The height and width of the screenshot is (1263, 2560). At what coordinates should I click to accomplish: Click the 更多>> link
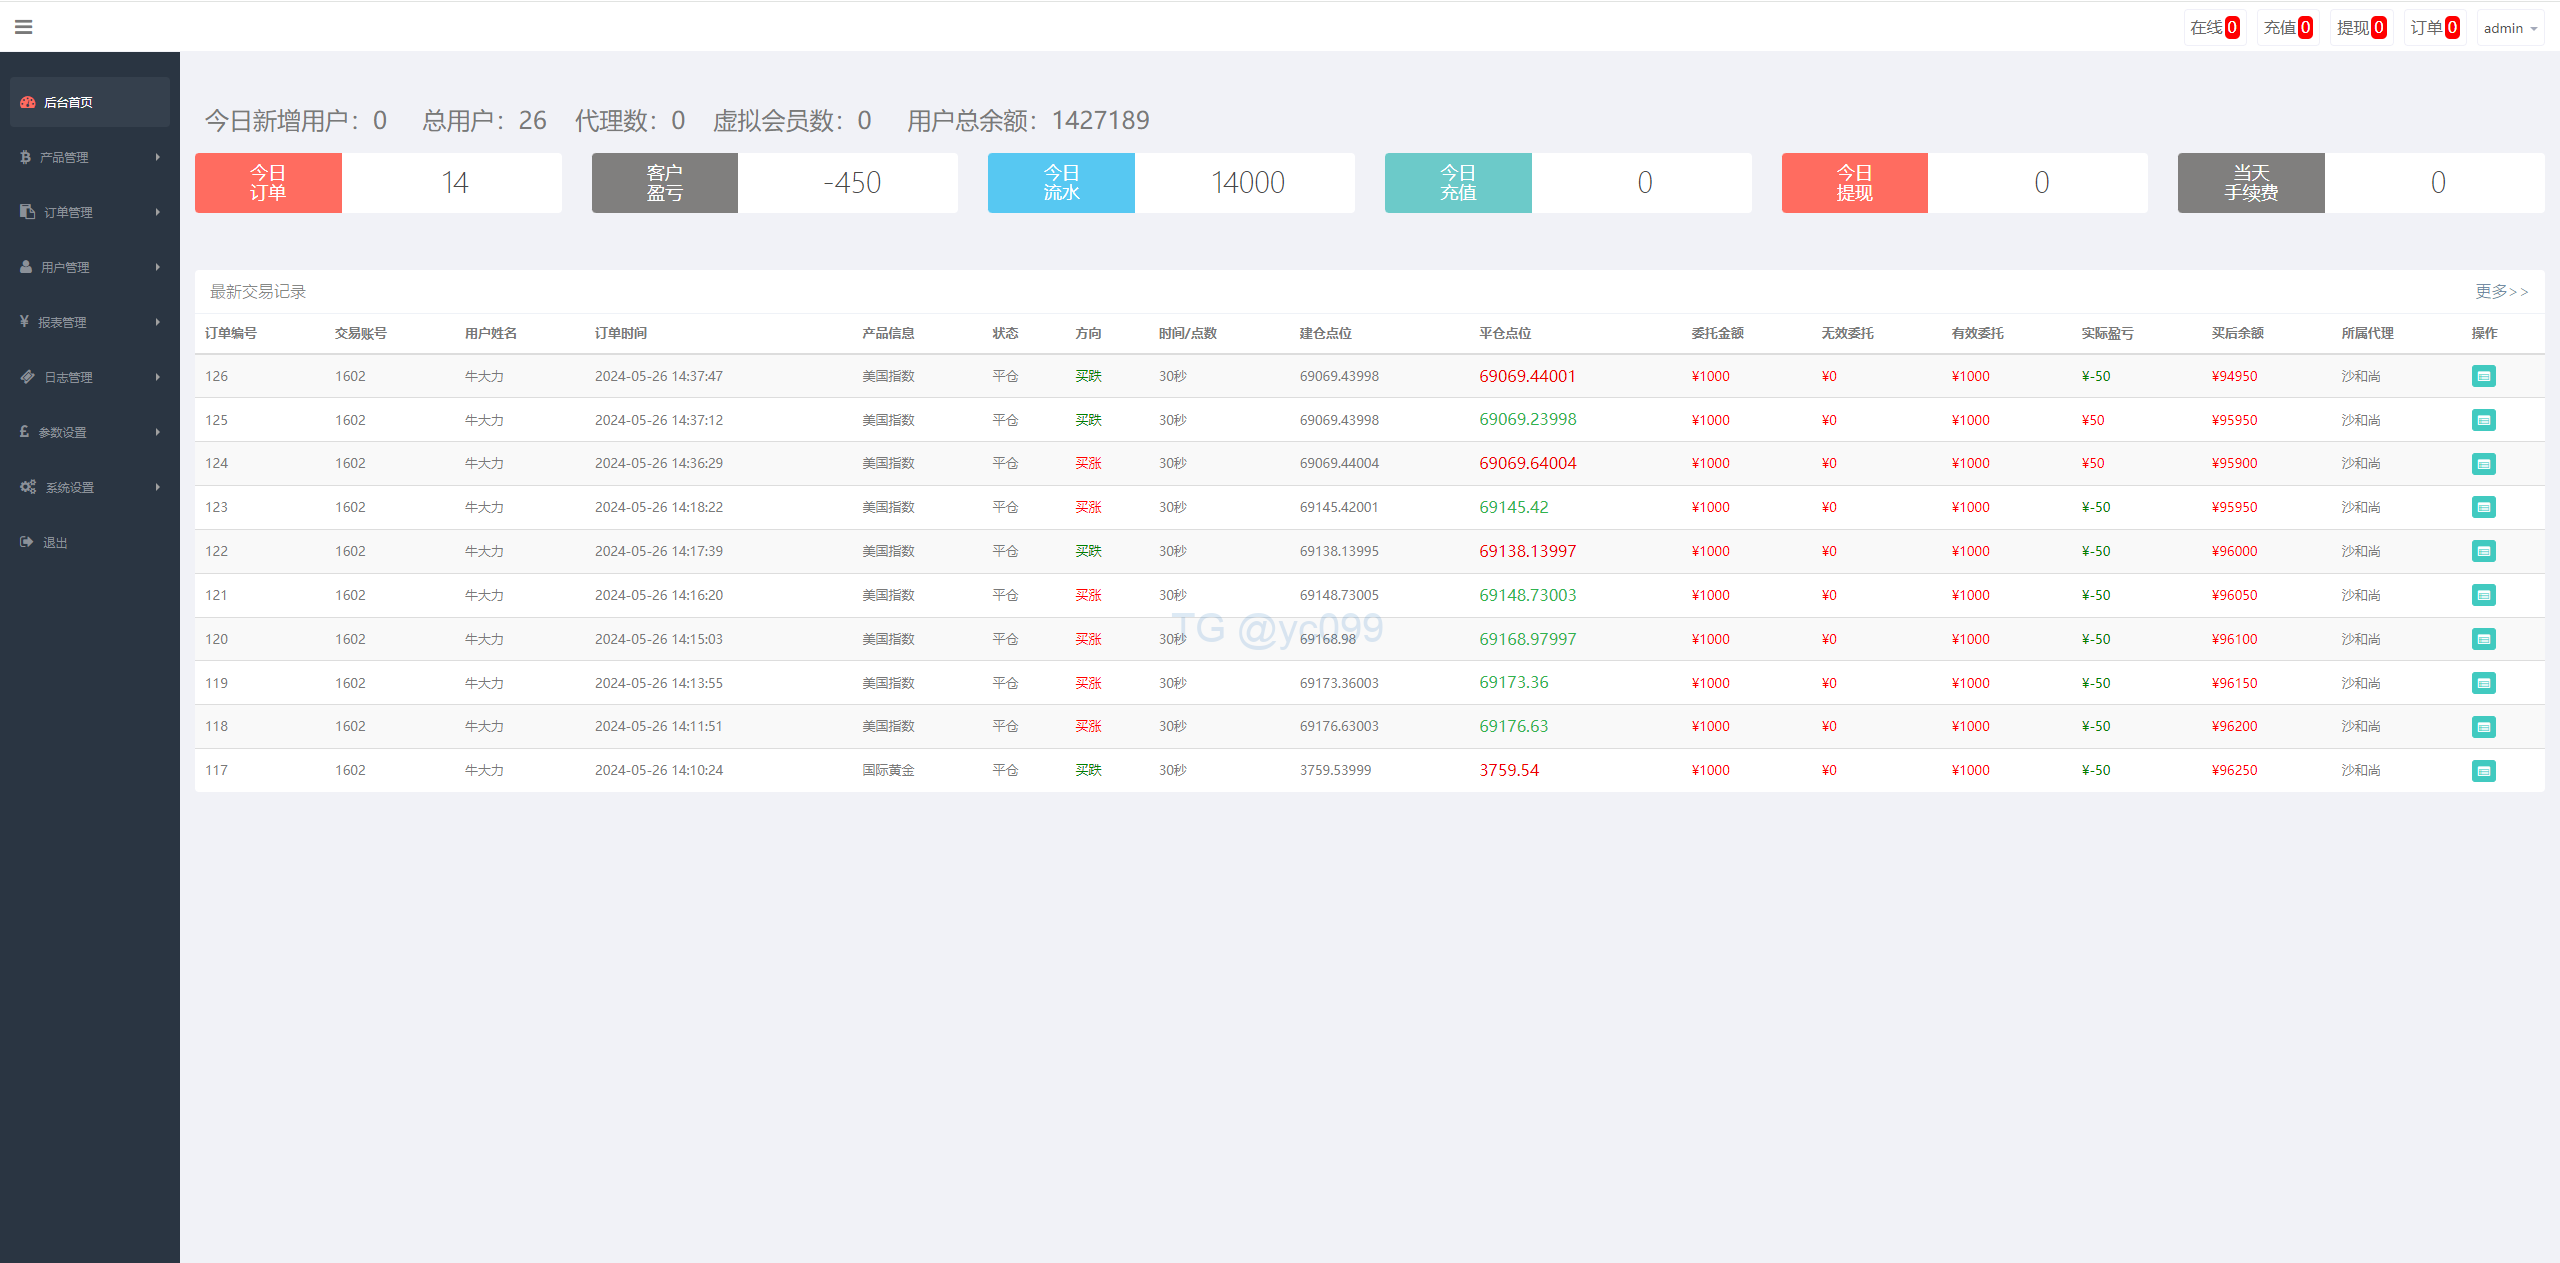click(x=2501, y=291)
